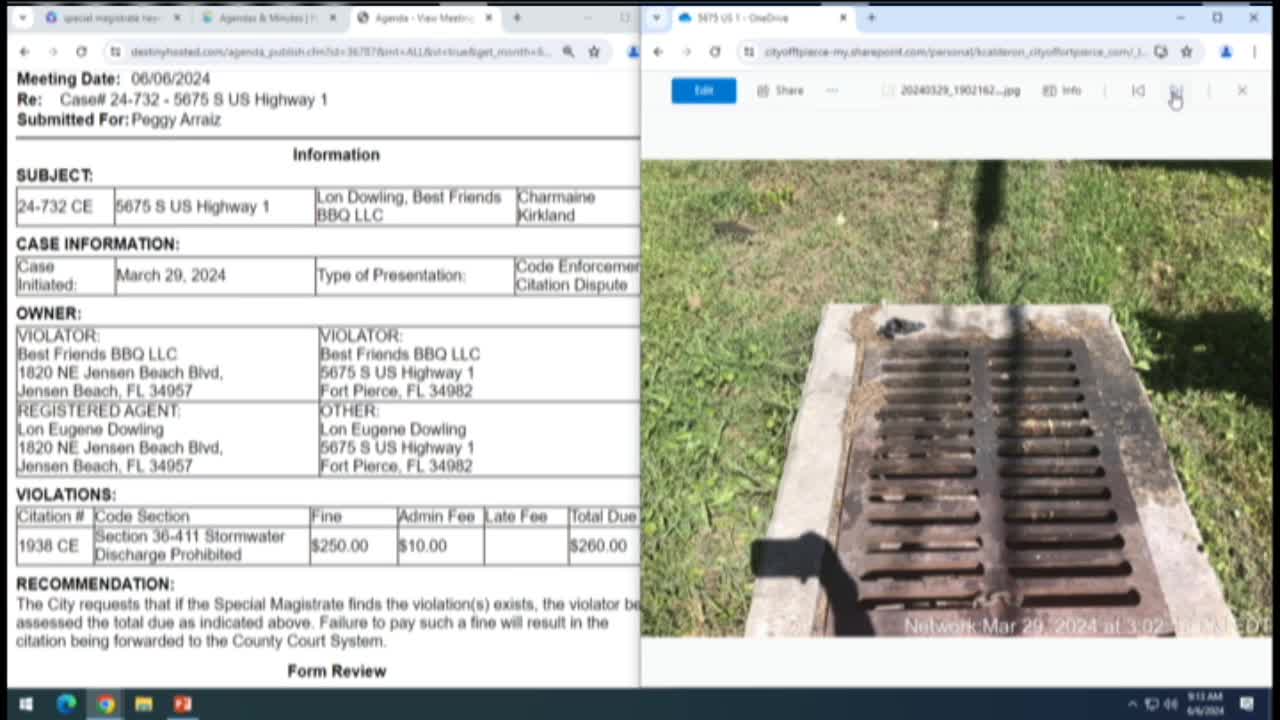Open the tab search dropdown on the left window
Image resolution: width=1280 pixels, height=720 pixels.
(x=23, y=17)
